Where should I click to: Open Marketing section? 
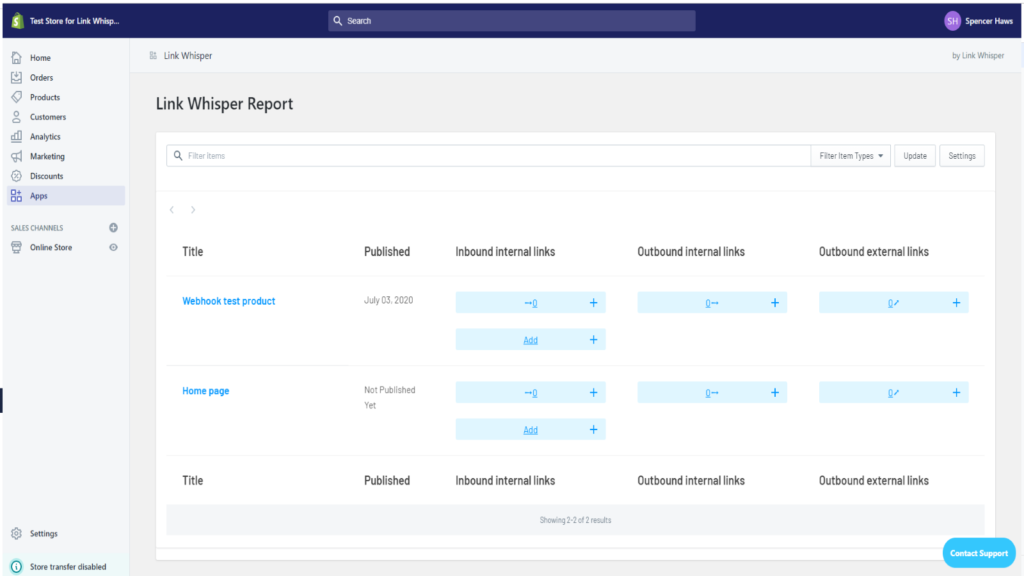pos(47,156)
